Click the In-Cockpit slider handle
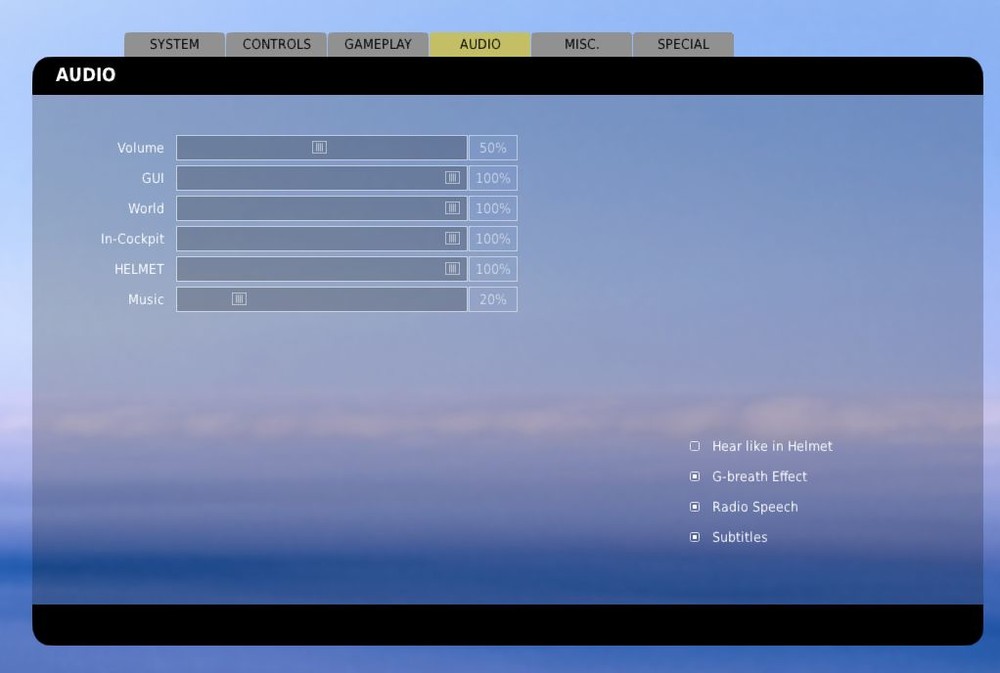Image resolution: width=1000 pixels, height=673 pixels. (452, 239)
